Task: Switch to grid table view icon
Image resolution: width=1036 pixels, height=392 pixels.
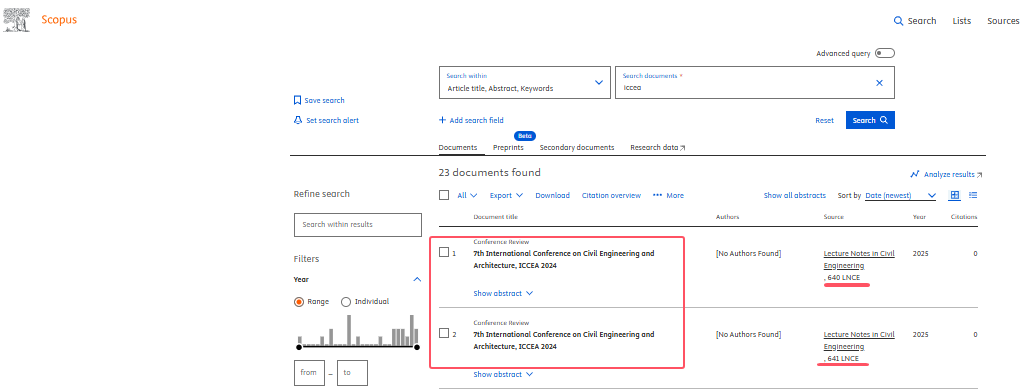Action: [954, 195]
